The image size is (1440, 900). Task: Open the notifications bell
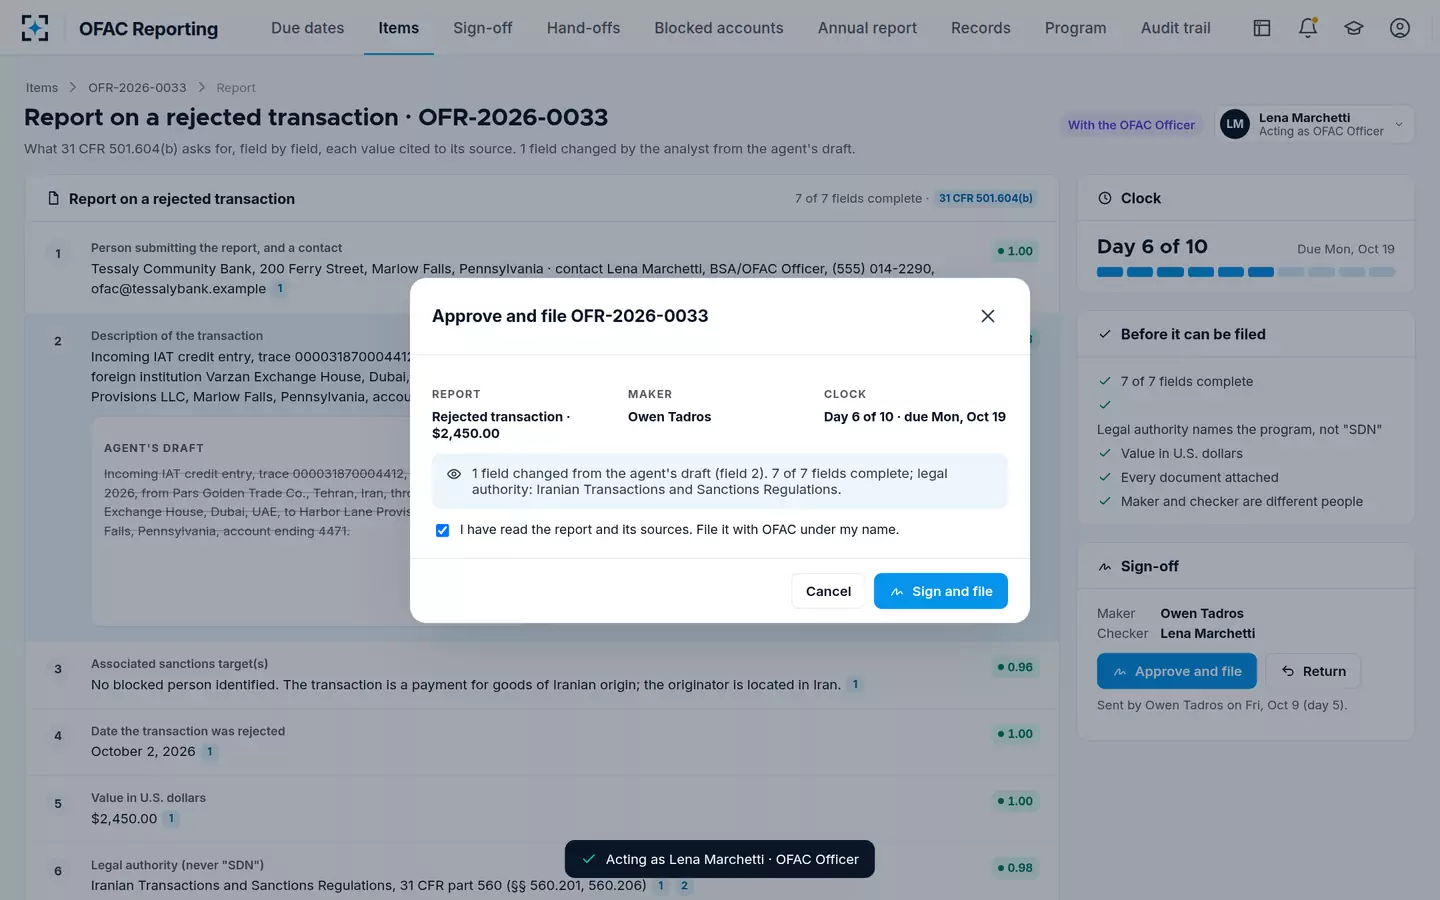(x=1308, y=28)
